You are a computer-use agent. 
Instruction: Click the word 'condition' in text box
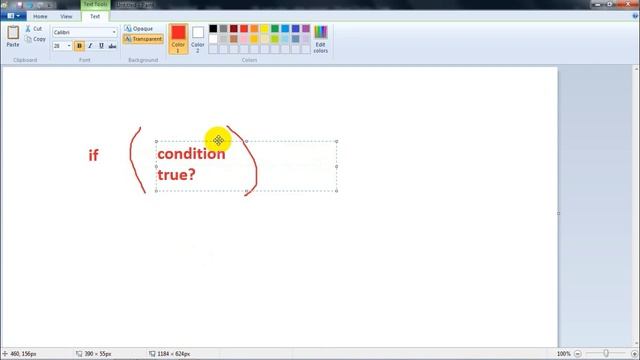pos(191,154)
